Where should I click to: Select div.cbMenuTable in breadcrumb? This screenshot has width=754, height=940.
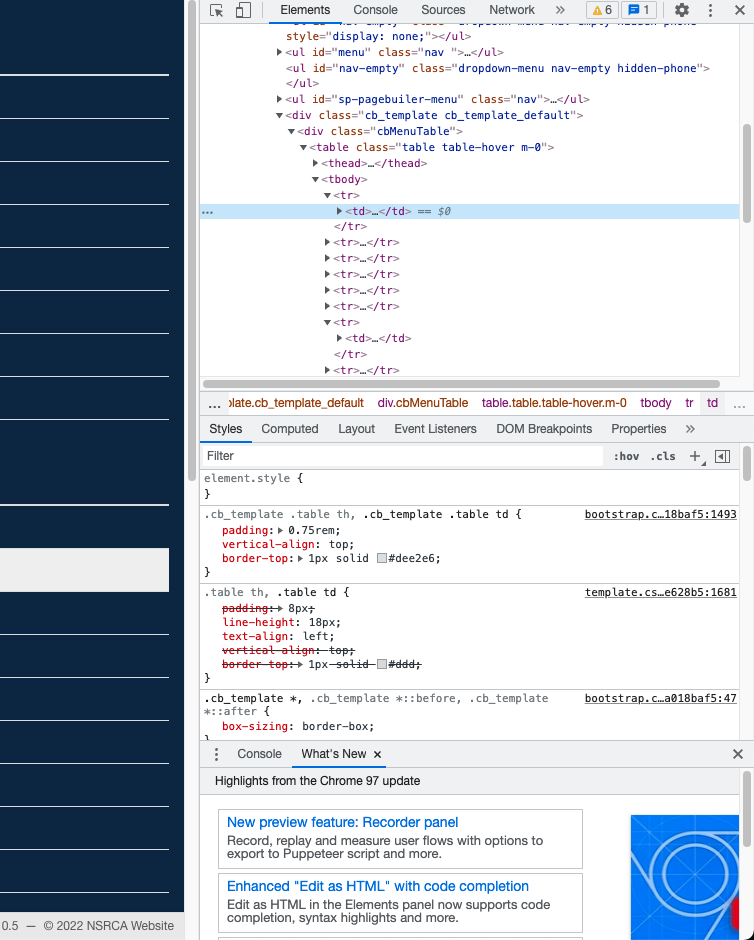(423, 403)
